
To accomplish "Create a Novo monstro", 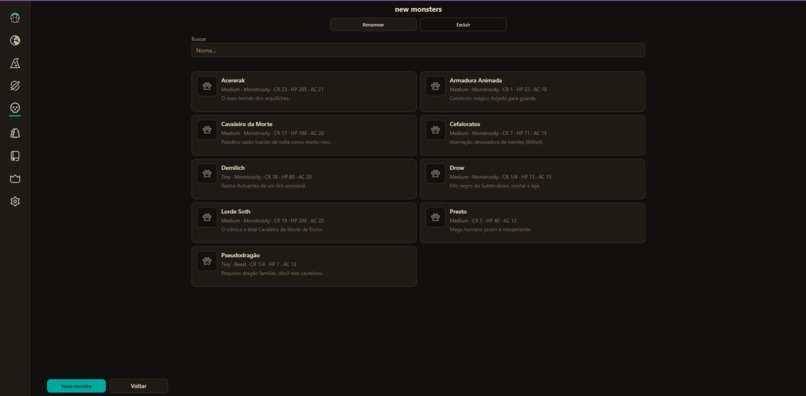I will [76, 386].
